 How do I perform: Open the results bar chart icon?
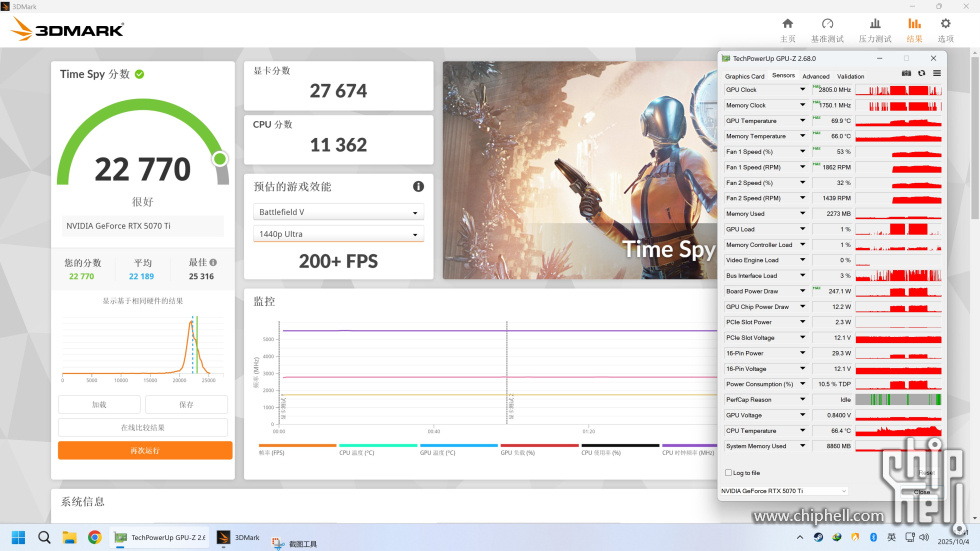[x=914, y=24]
